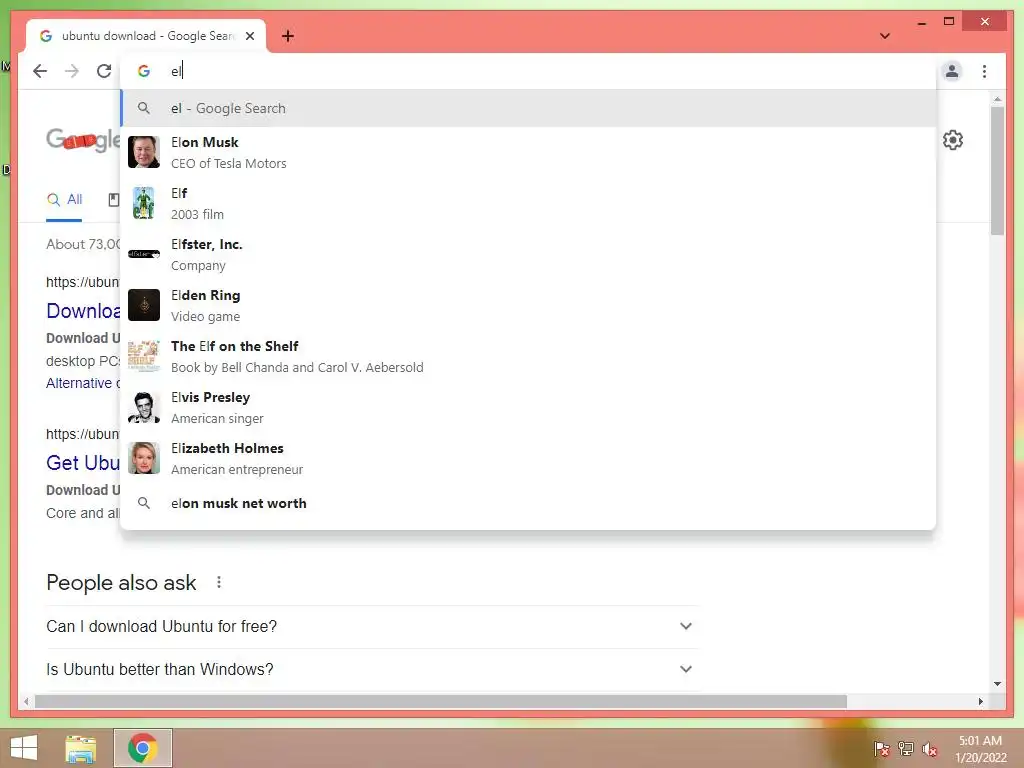Click the Google icon in address bar
Viewport: 1024px width, 768px height.
pos(144,71)
